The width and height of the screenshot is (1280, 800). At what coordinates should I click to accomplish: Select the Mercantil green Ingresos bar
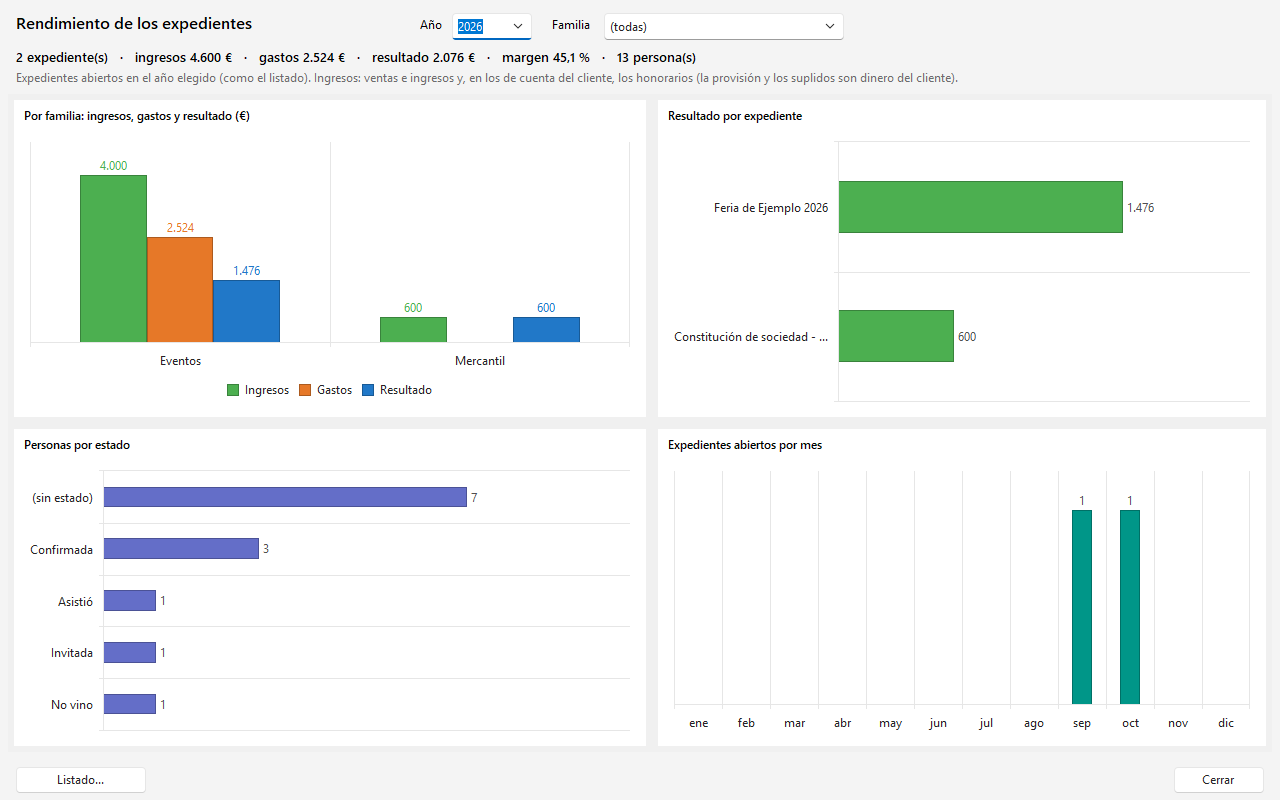413,330
